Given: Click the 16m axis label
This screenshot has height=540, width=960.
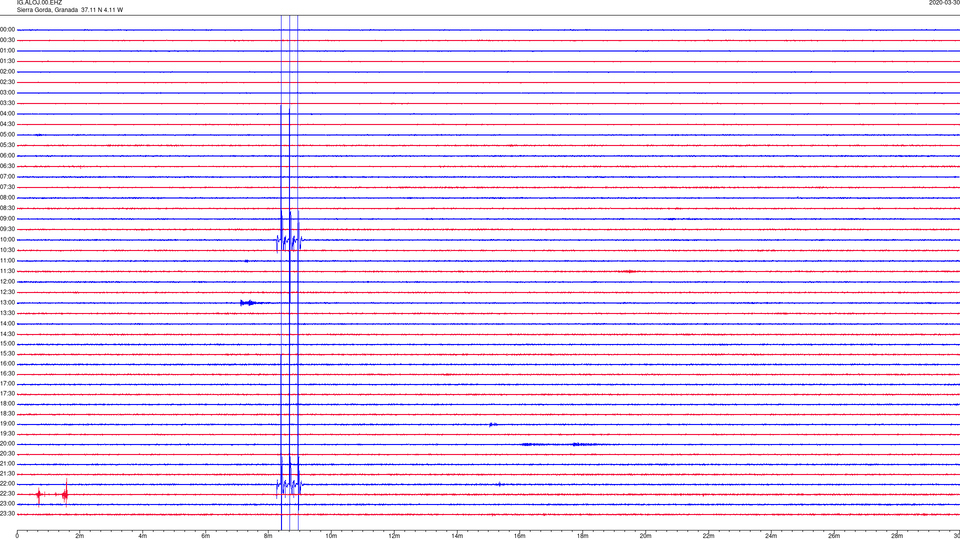Looking at the screenshot, I should pos(520,536).
